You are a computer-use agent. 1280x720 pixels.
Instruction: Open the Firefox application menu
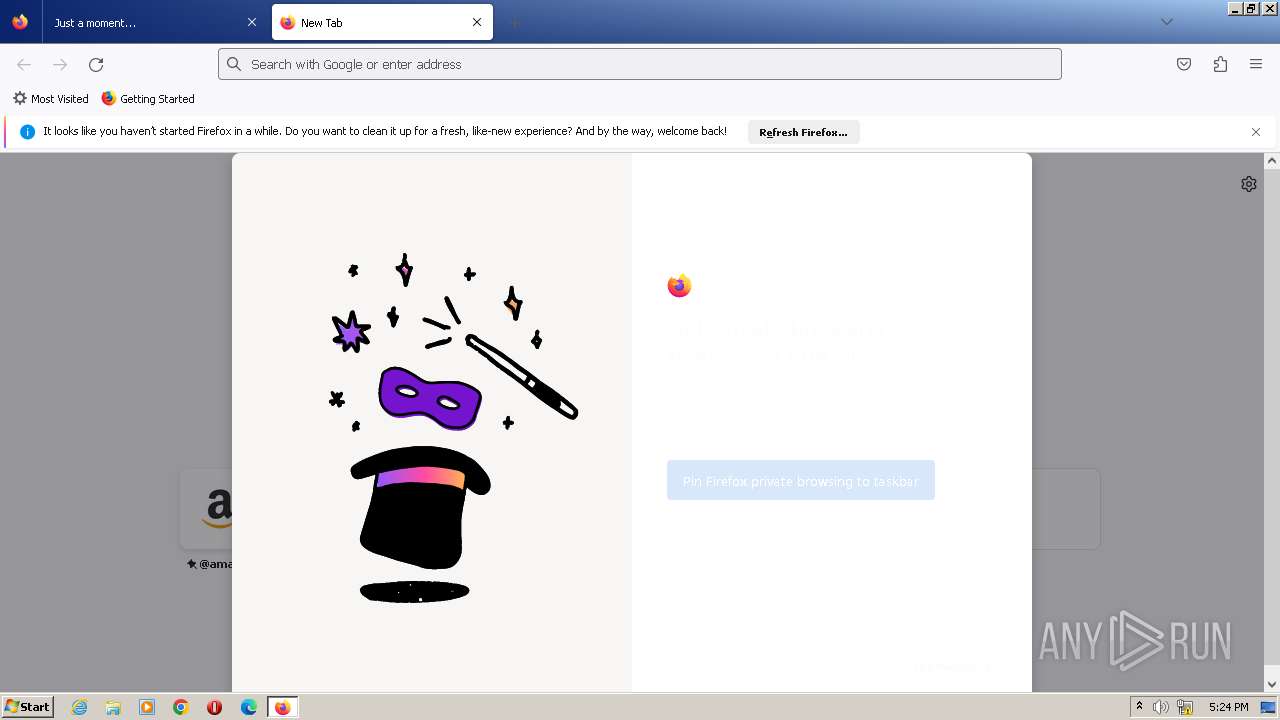click(1256, 64)
